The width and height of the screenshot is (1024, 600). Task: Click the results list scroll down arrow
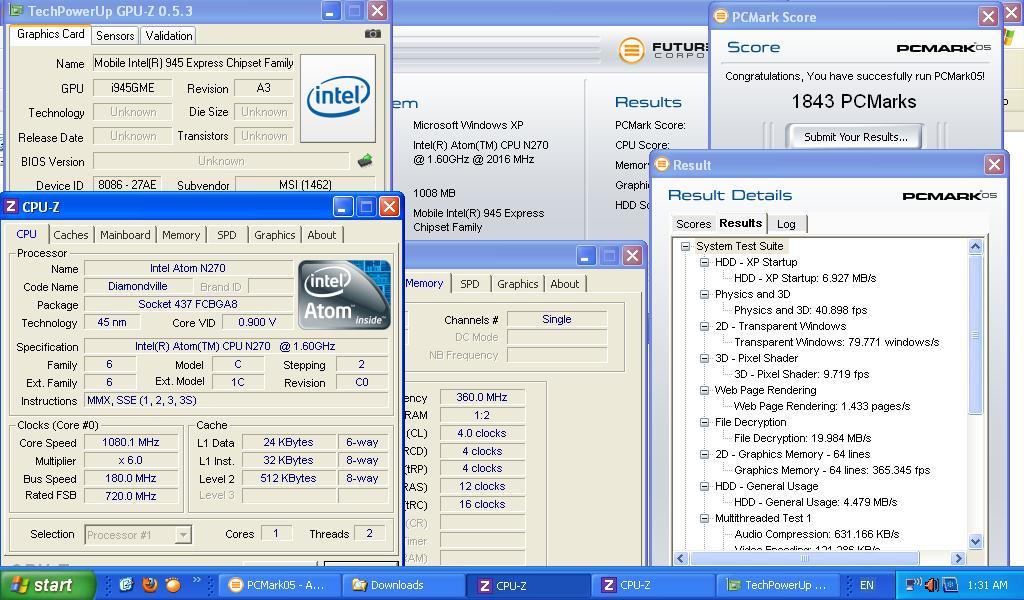click(x=976, y=541)
